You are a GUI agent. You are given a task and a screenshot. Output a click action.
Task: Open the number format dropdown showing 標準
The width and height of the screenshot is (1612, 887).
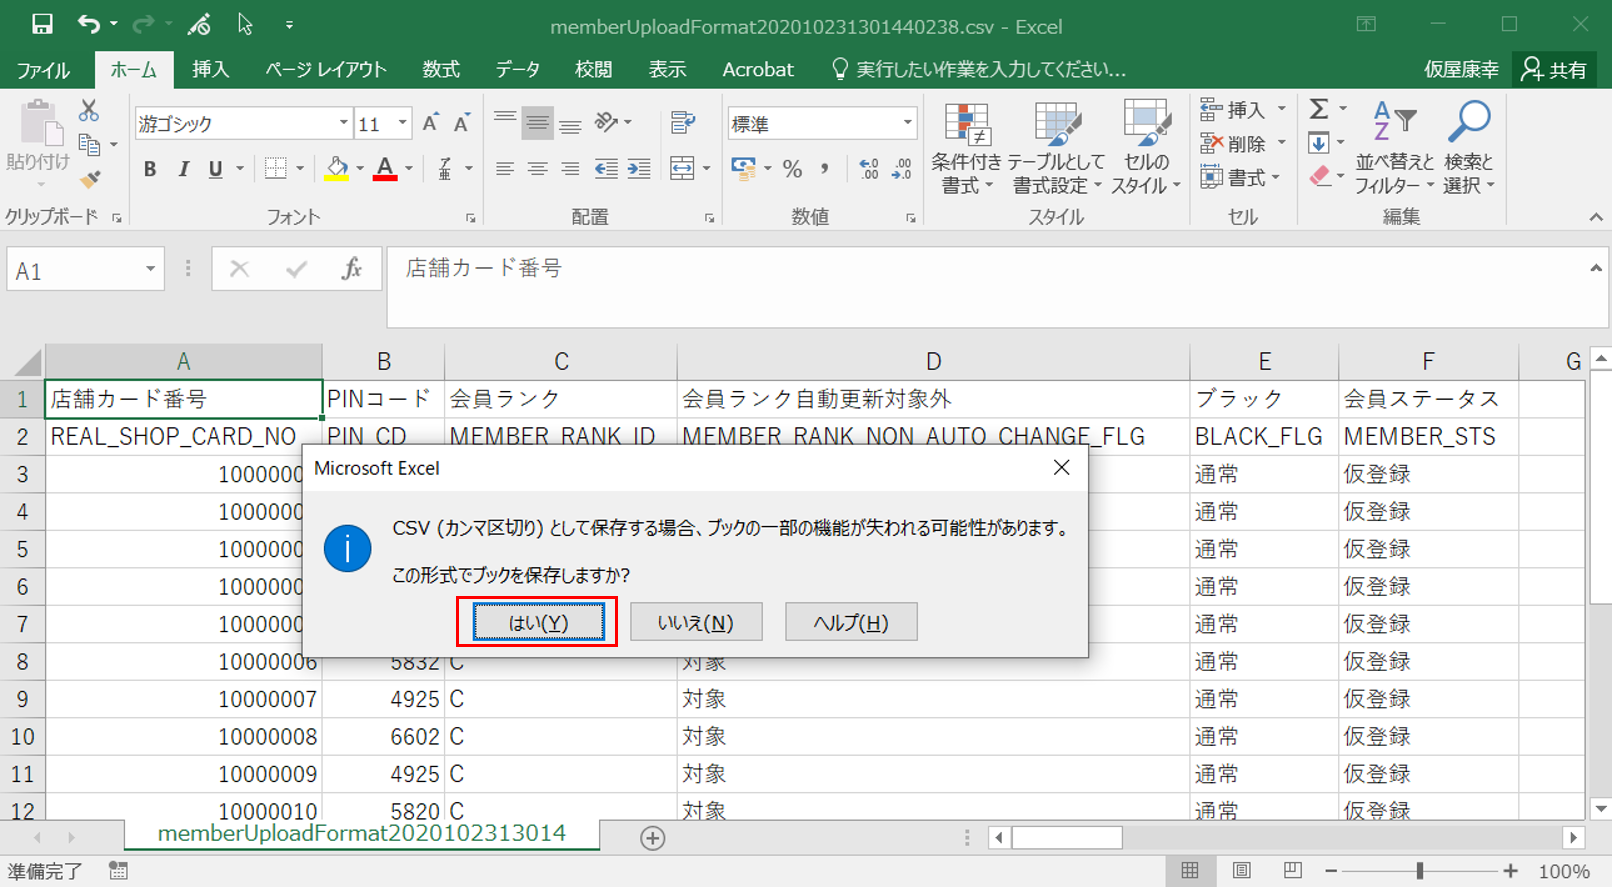pyautogui.click(x=907, y=123)
